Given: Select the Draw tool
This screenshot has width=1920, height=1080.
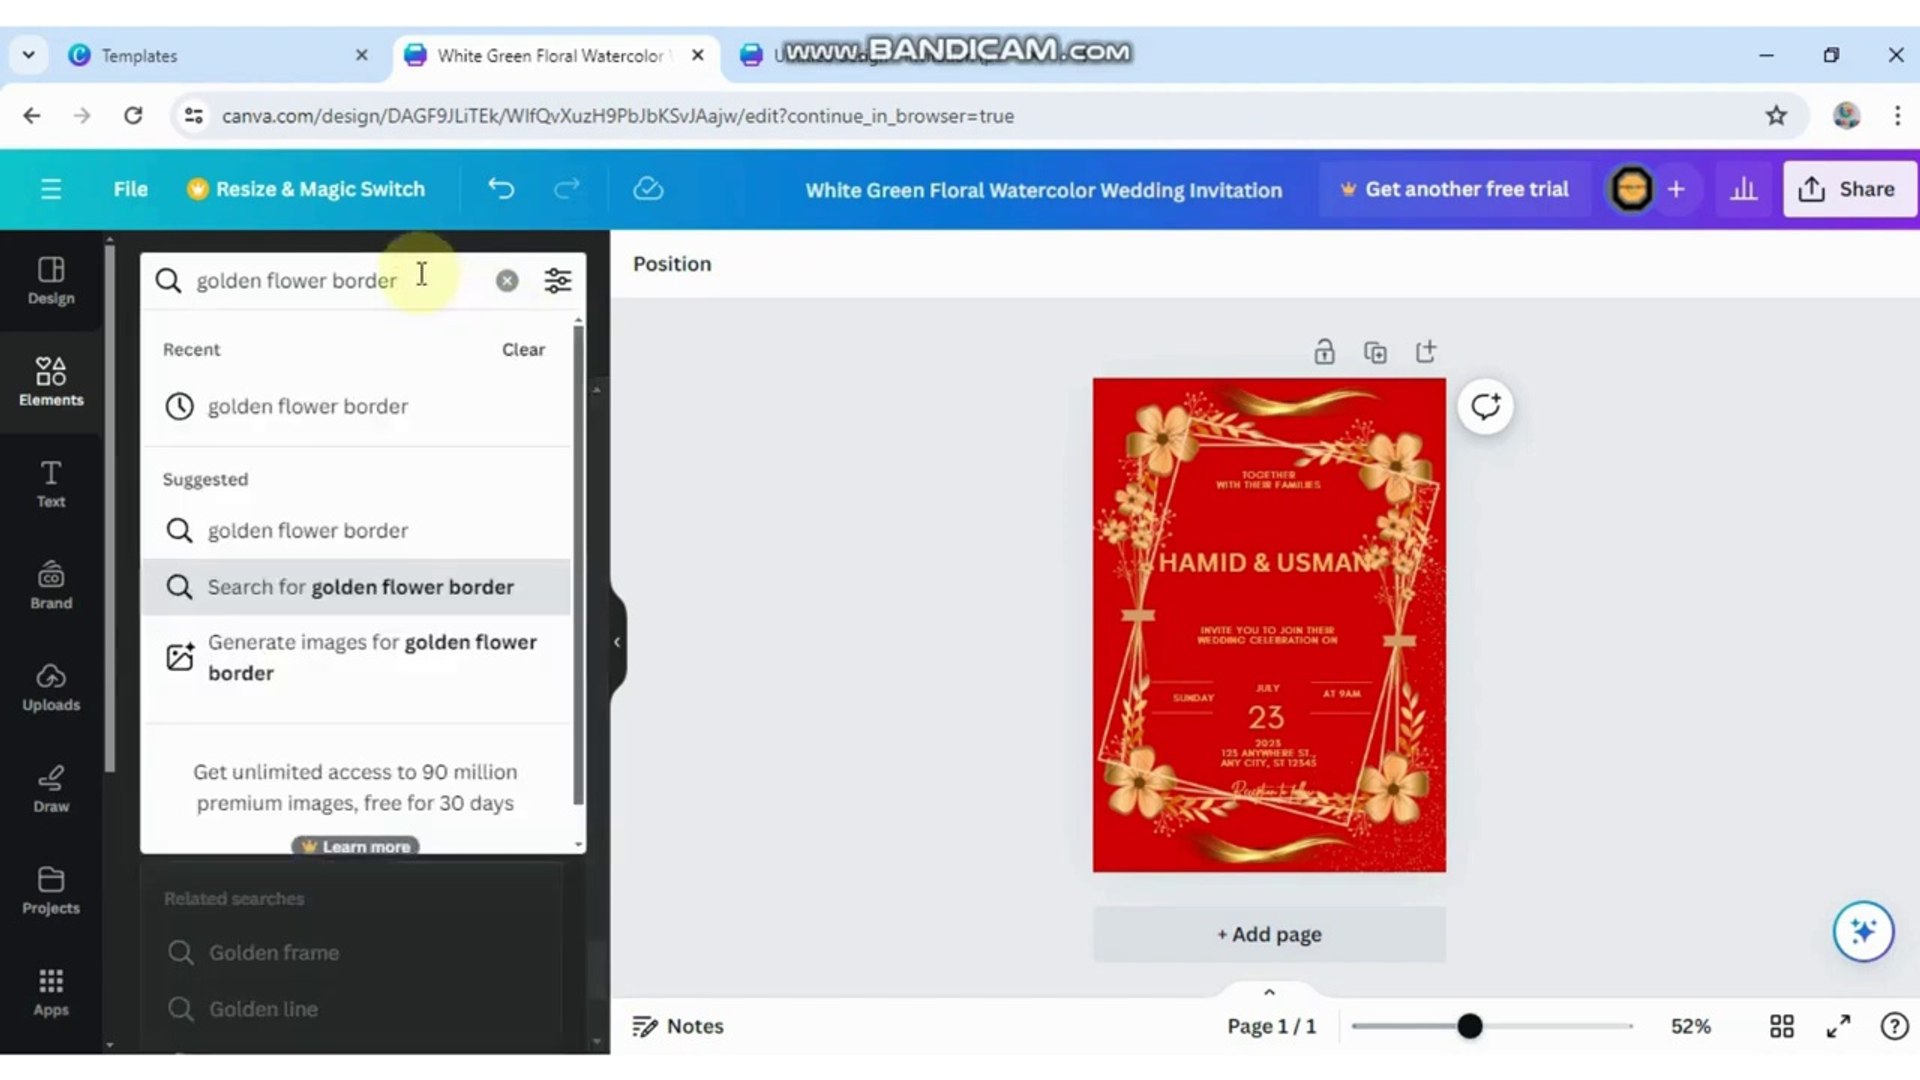Looking at the screenshot, I should pos(50,788).
